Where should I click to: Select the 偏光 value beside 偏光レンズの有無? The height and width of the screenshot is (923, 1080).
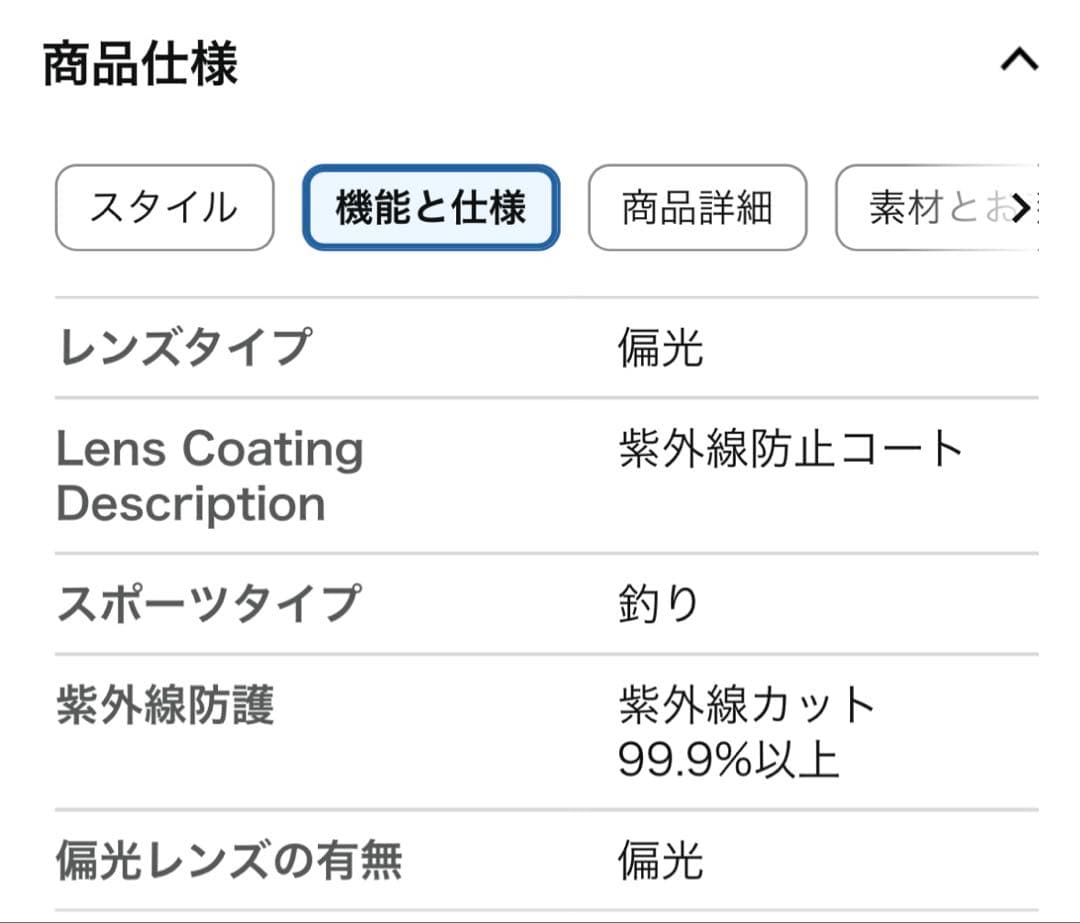tap(660, 861)
